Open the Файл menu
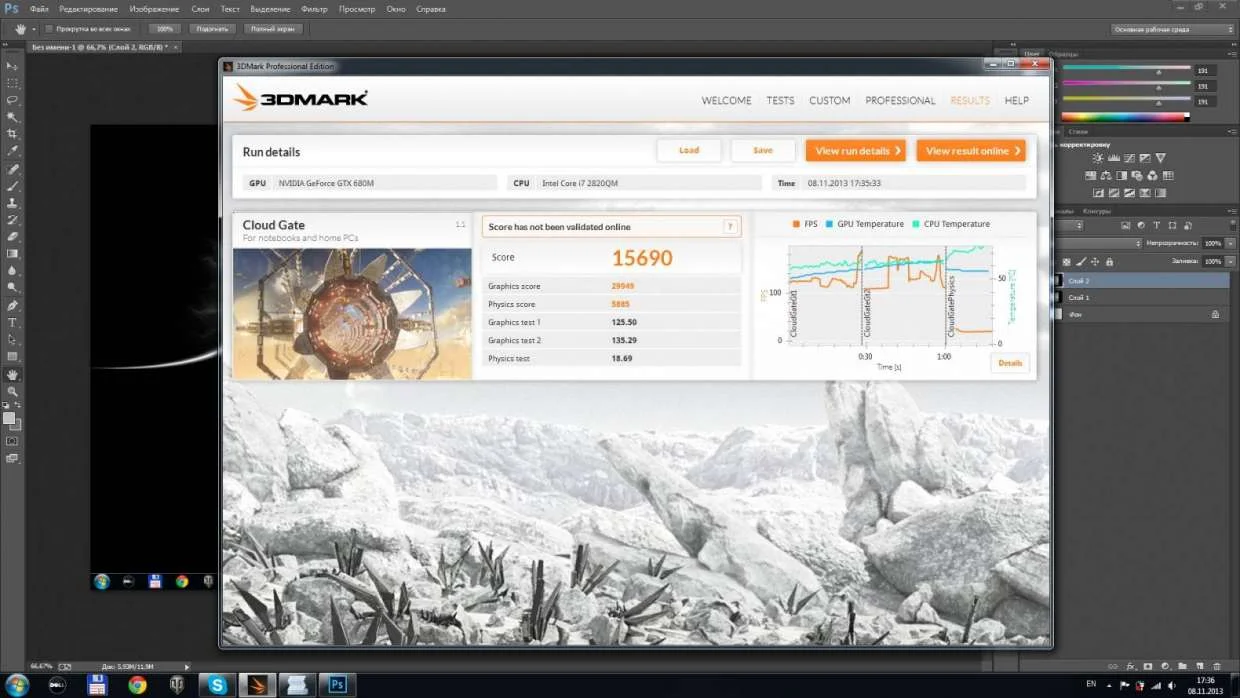This screenshot has width=1240, height=698. (40, 9)
